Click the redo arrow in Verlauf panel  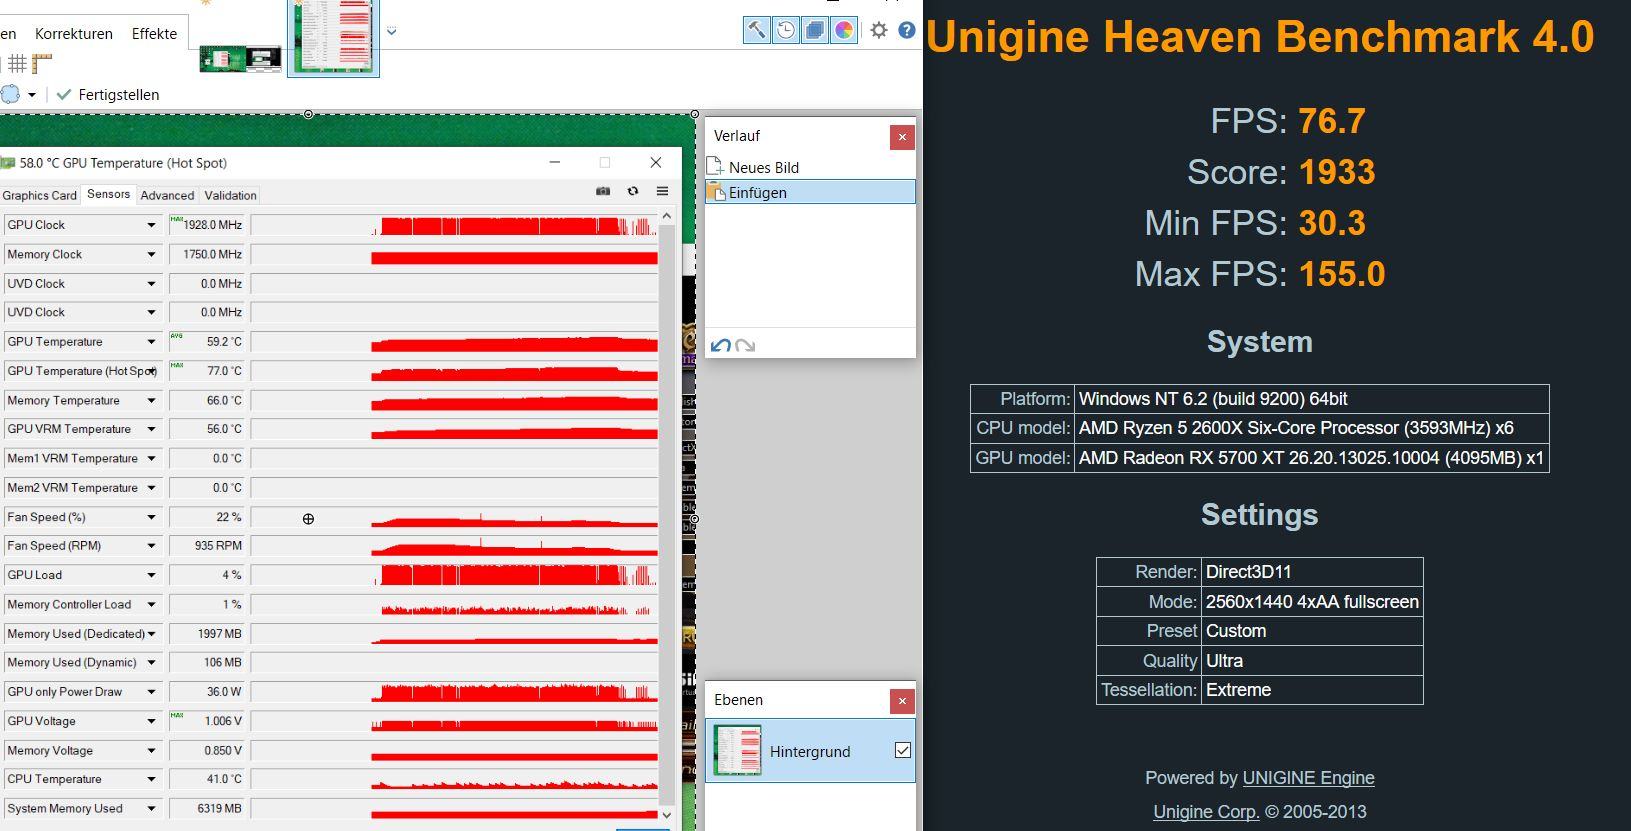pyautogui.click(x=745, y=346)
